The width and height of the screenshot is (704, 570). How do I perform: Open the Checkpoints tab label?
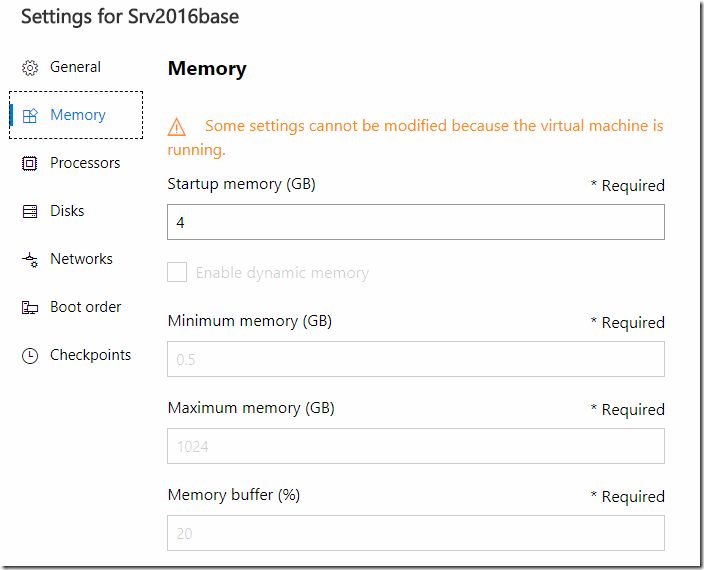90,355
